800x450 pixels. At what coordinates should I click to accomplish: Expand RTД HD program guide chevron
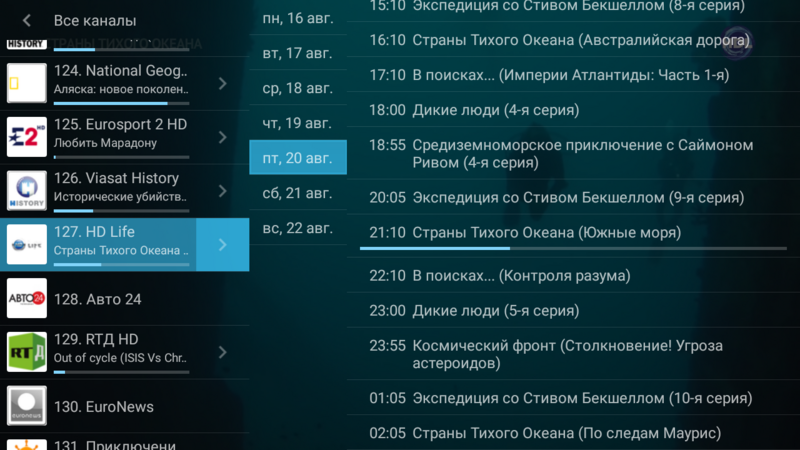[222, 352]
